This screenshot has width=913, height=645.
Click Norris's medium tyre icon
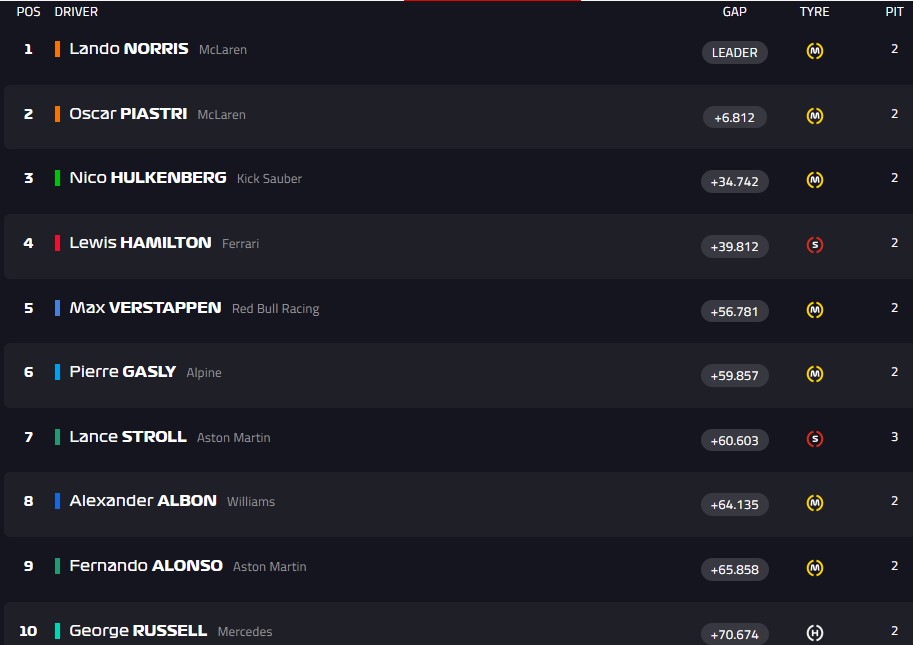click(815, 52)
